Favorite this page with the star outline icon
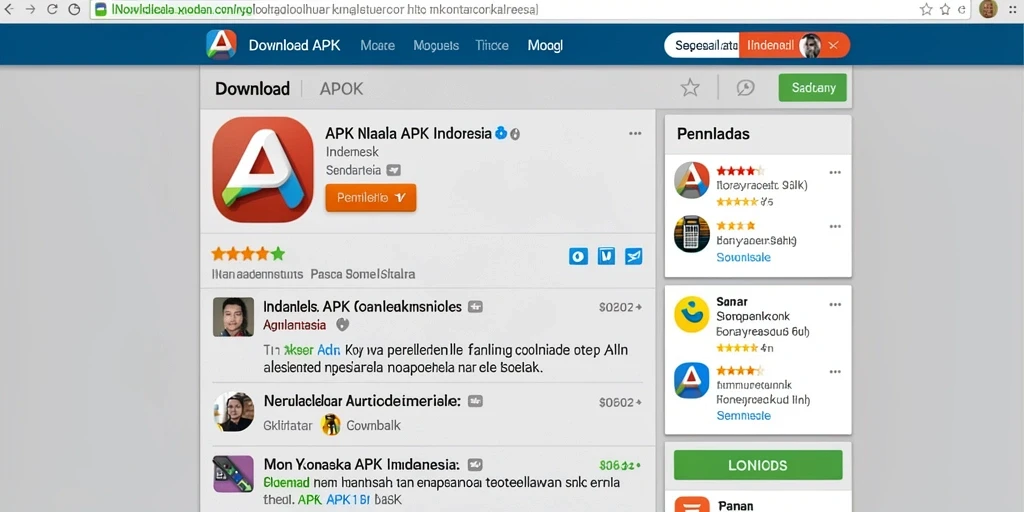The image size is (1024, 512). (690, 88)
